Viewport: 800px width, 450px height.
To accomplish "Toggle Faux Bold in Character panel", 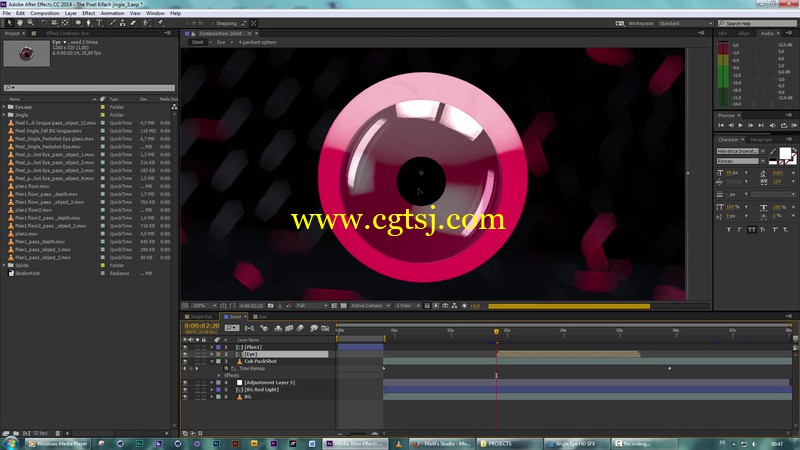I will [x=729, y=230].
